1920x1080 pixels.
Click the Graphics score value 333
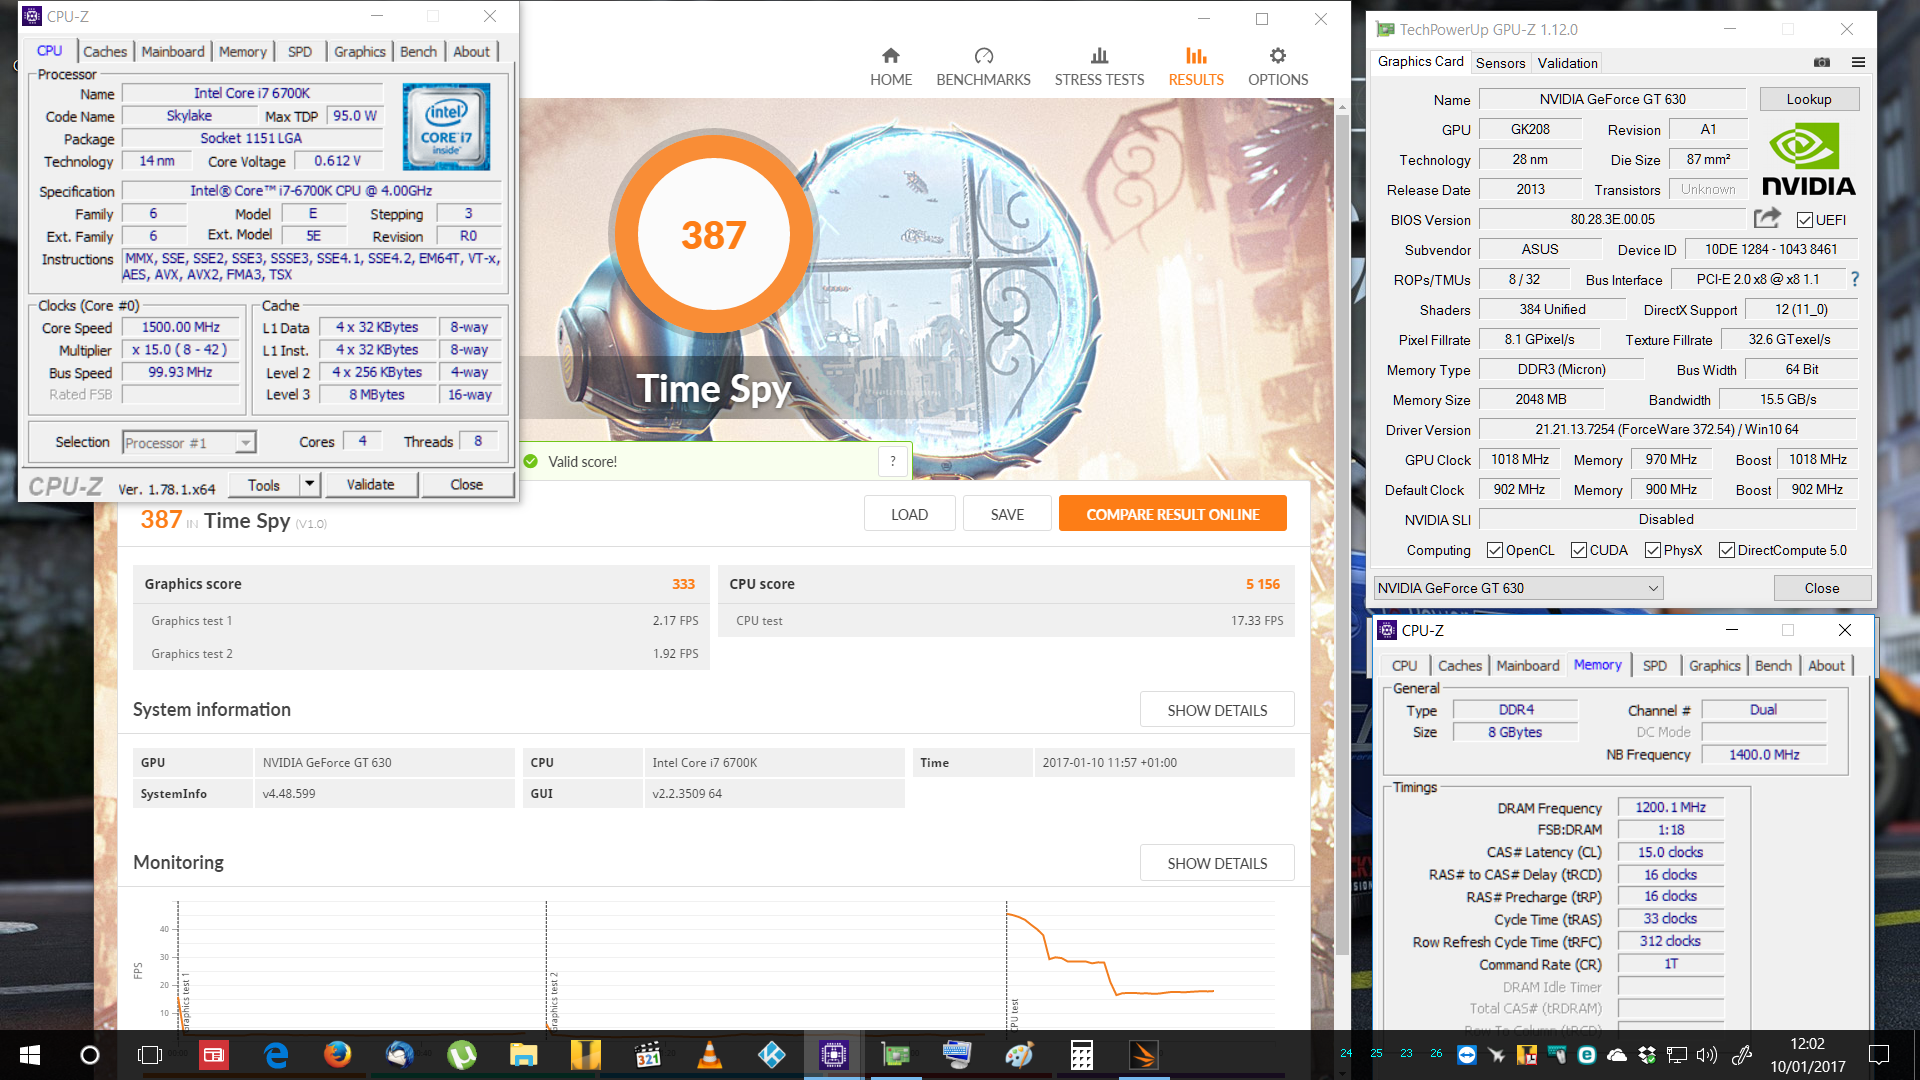[683, 584]
